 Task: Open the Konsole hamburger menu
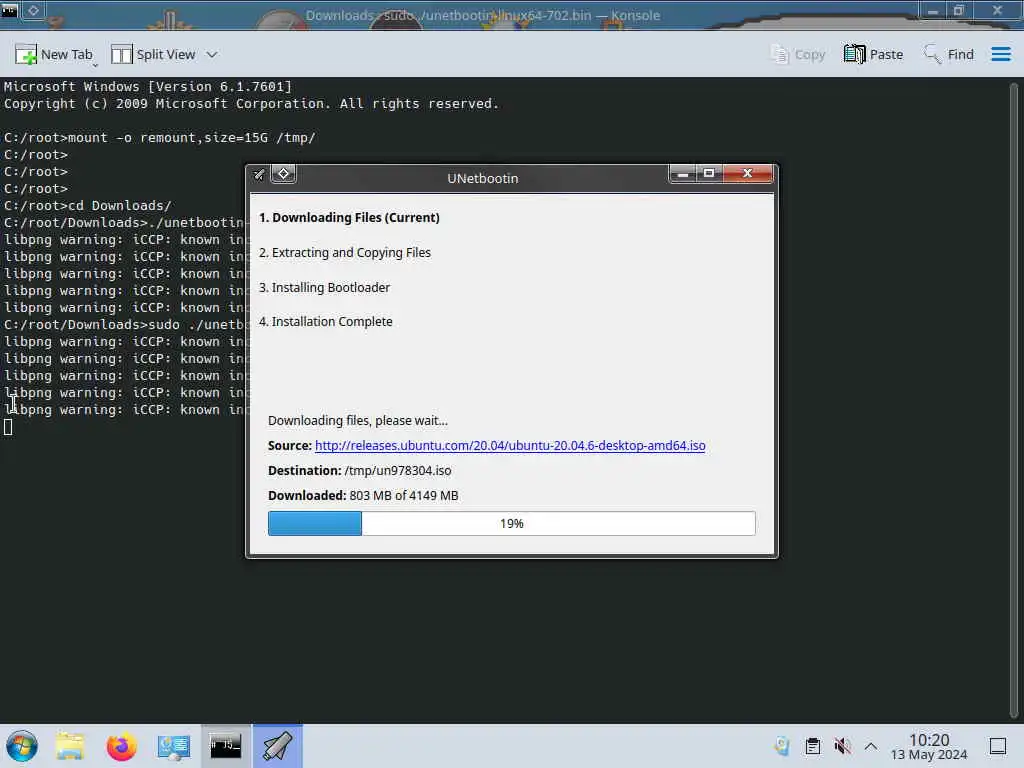click(1000, 54)
